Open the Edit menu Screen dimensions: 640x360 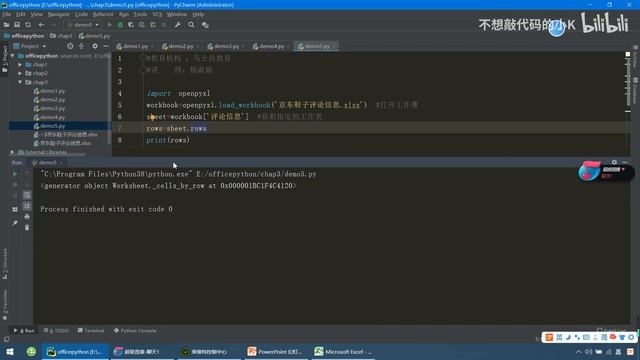[21, 14]
